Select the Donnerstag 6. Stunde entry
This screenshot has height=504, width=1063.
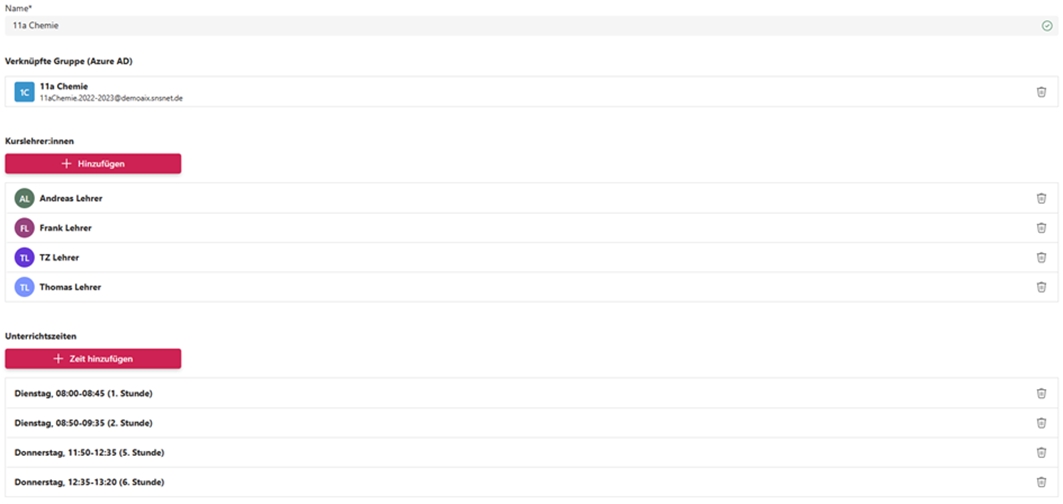tap(89, 482)
